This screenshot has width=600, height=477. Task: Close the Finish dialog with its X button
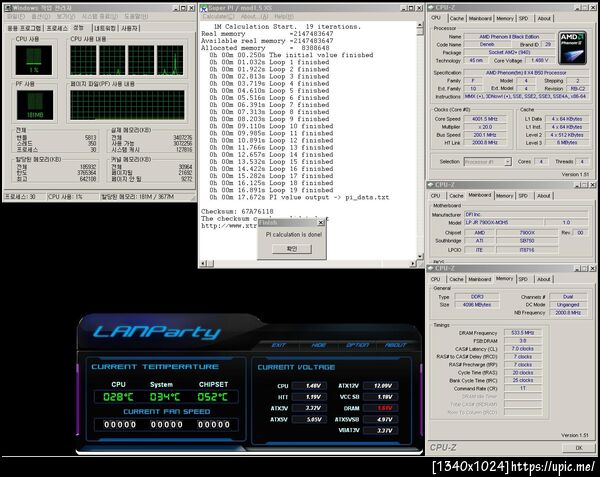(321, 223)
